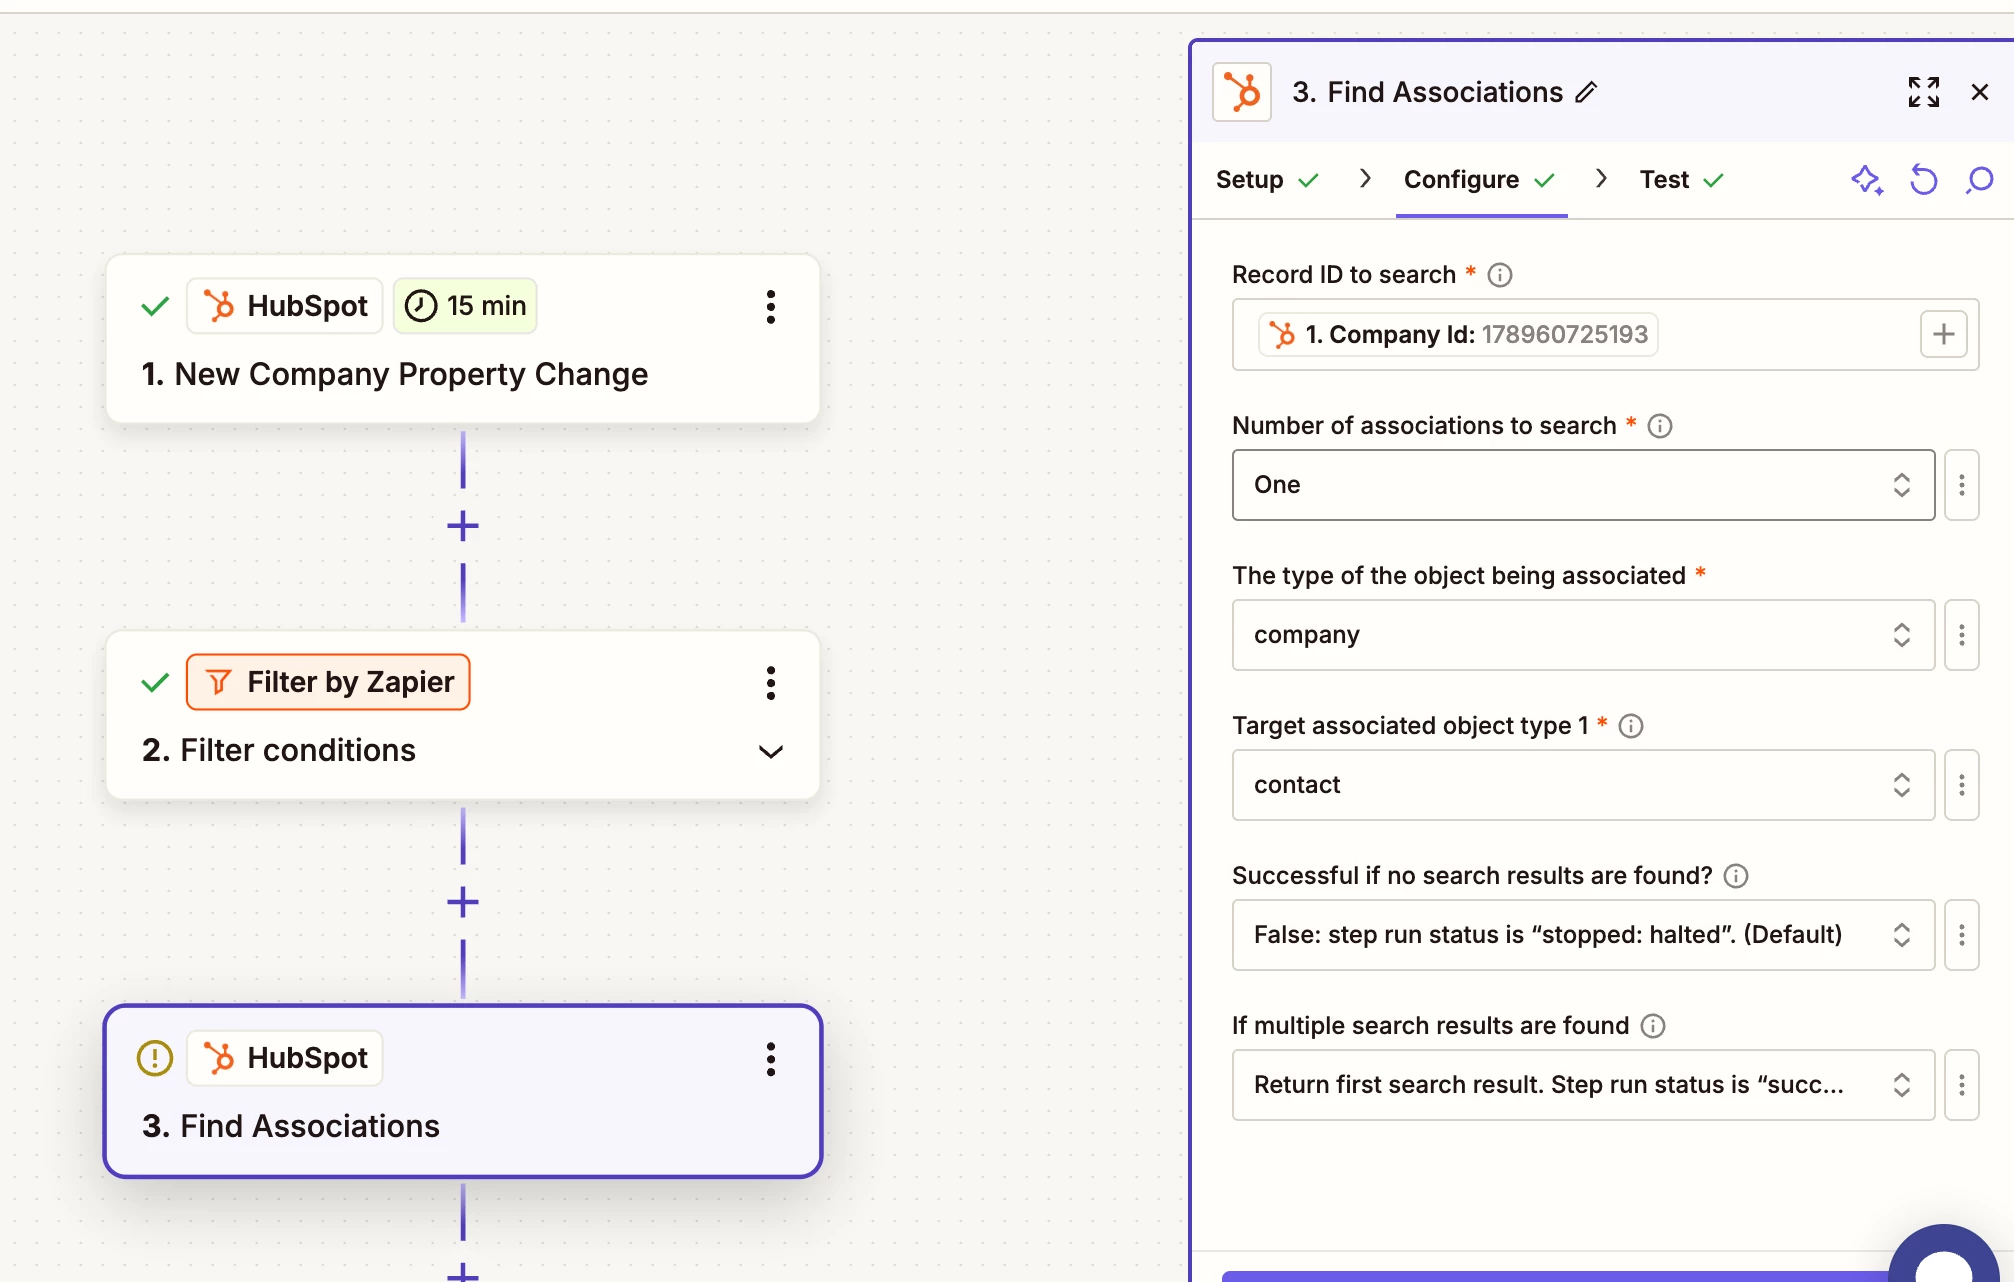Image resolution: width=2014 pixels, height=1282 pixels.
Task: Click the 15 min polling interval badge
Action: 465,306
